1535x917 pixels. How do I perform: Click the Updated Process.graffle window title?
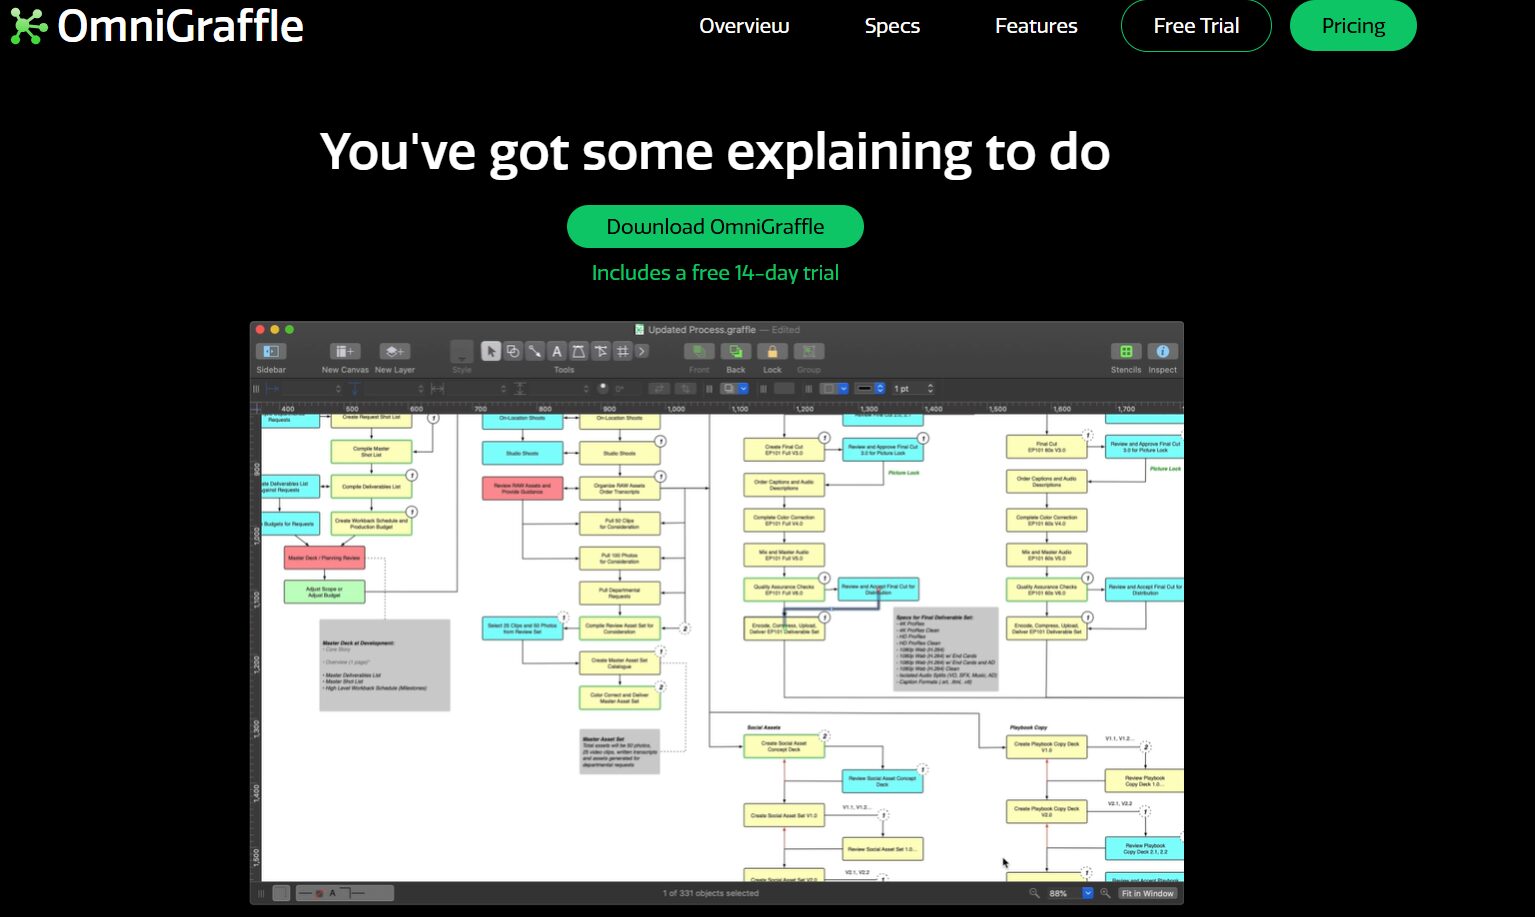click(702, 329)
